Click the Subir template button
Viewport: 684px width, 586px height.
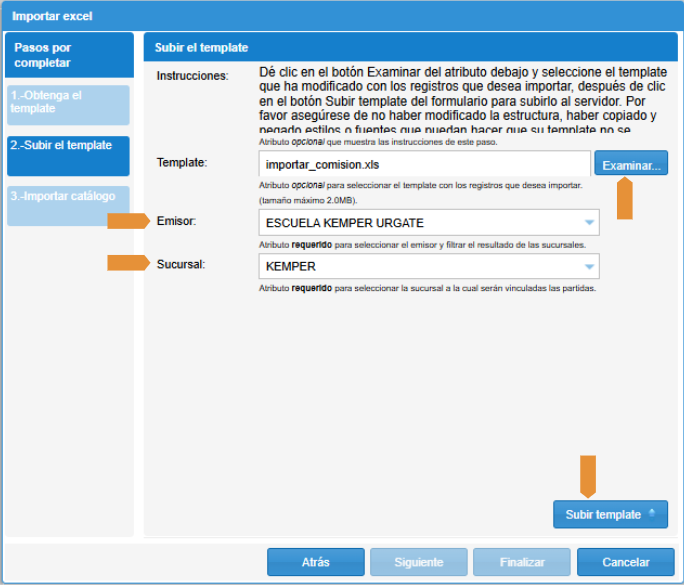(602, 514)
